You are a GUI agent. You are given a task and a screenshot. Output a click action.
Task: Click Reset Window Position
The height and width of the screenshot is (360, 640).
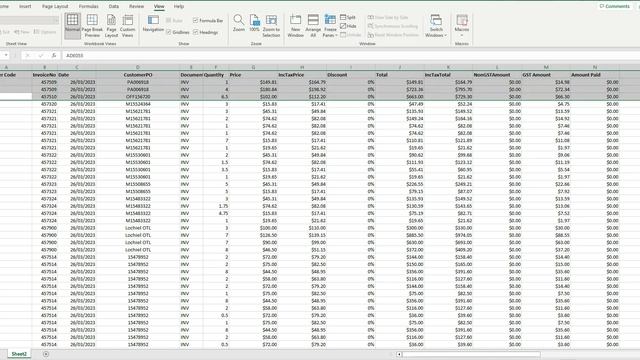pyautogui.click(x=393, y=35)
